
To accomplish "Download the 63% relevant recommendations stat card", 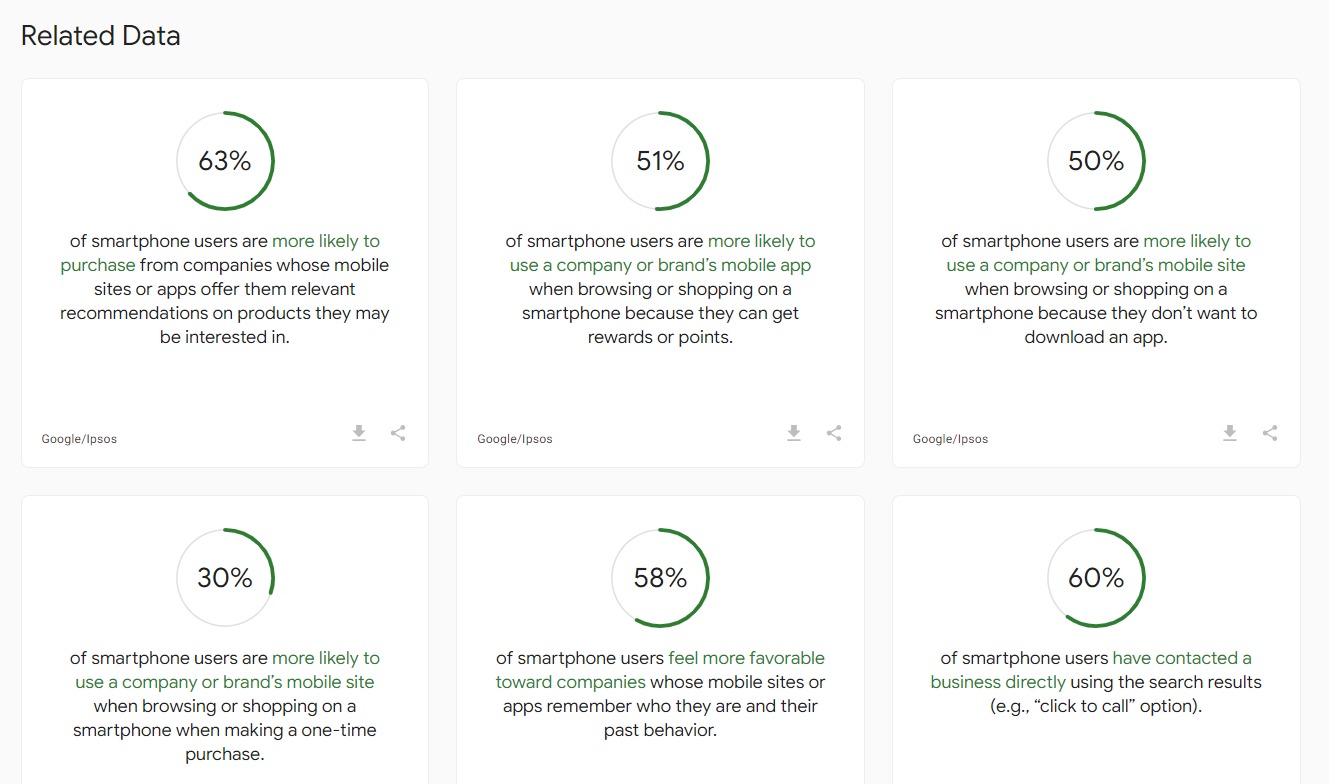I will pos(359,433).
